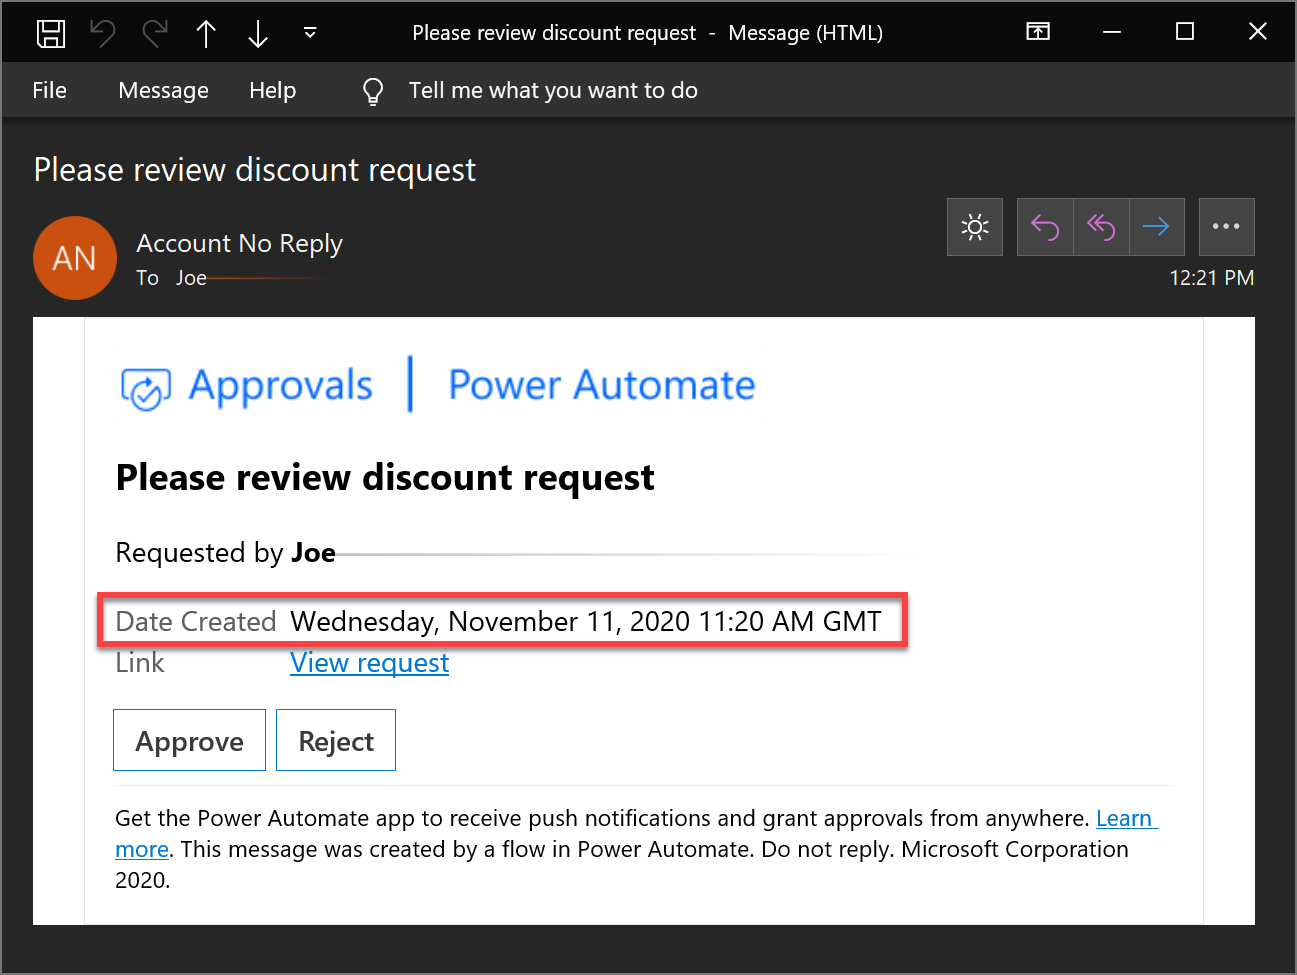1297x975 pixels.
Task: Approve the discount request
Action: tap(189, 740)
